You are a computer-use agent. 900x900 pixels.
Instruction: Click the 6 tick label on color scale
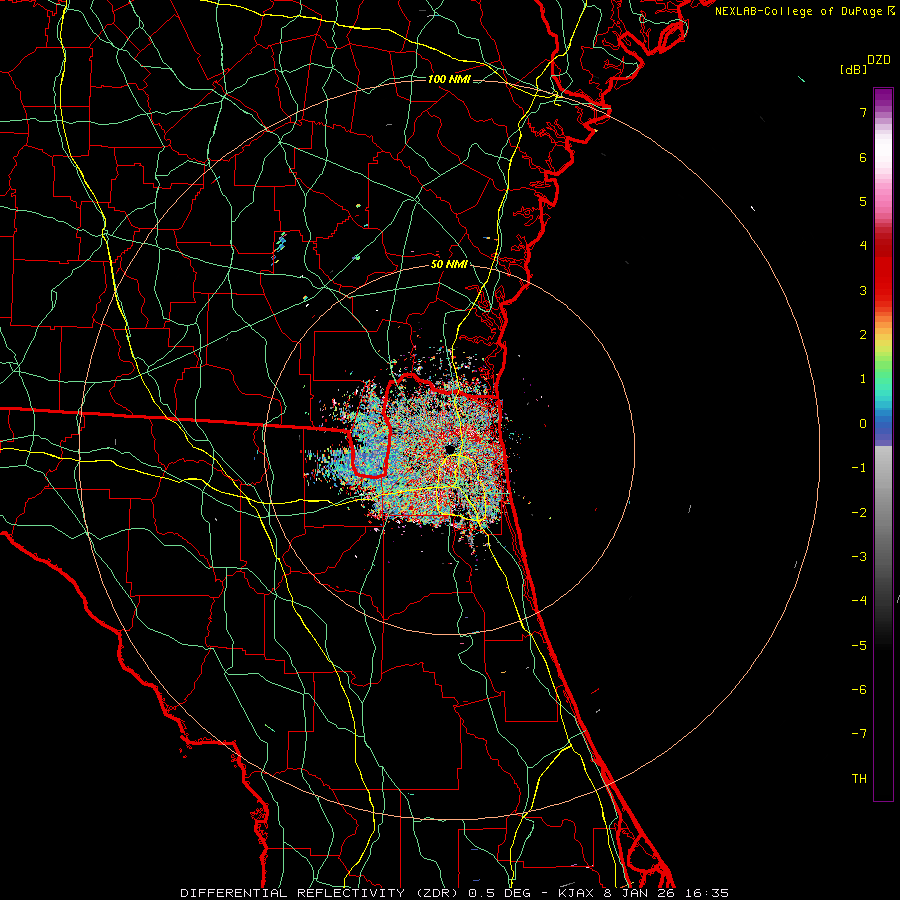click(x=863, y=157)
